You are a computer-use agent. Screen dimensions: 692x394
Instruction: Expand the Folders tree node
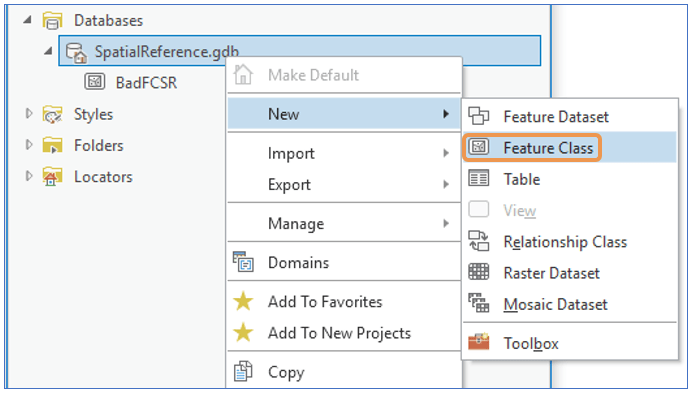29,145
